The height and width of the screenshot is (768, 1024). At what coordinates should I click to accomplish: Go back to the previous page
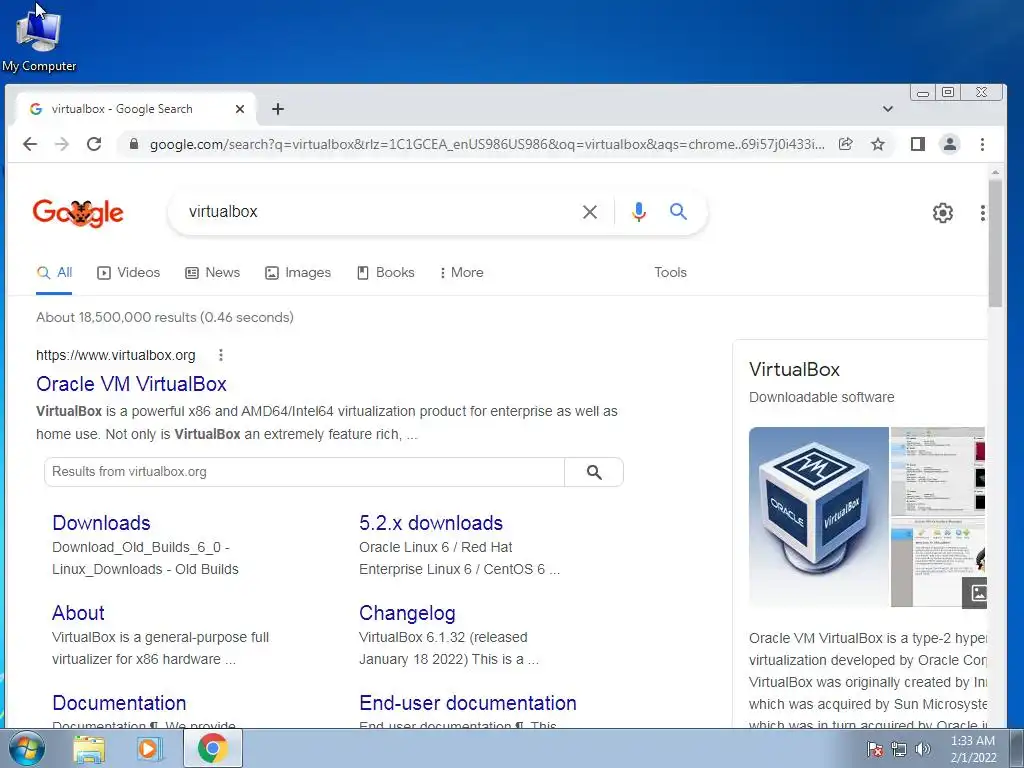pyautogui.click(x=30, y=144)
